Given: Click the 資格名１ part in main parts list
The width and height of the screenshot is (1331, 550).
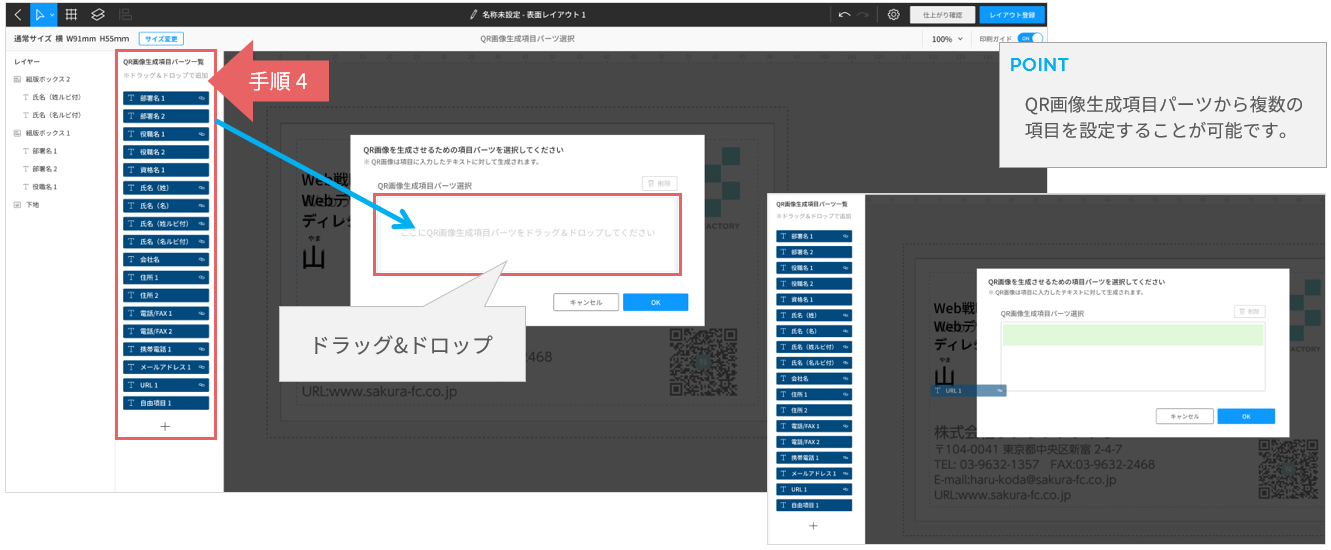Looking at the screenshot, I should (x=166, y=170).
